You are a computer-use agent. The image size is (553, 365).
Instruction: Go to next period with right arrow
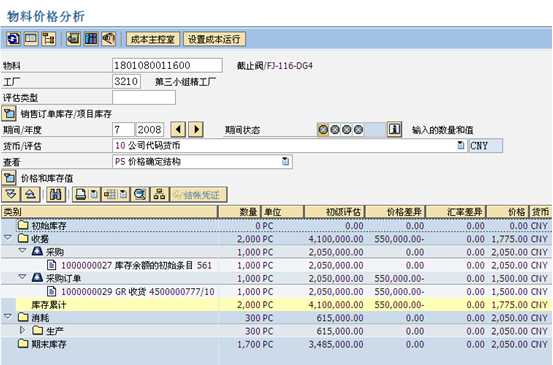pyautogui.click(x=196, y=129)
